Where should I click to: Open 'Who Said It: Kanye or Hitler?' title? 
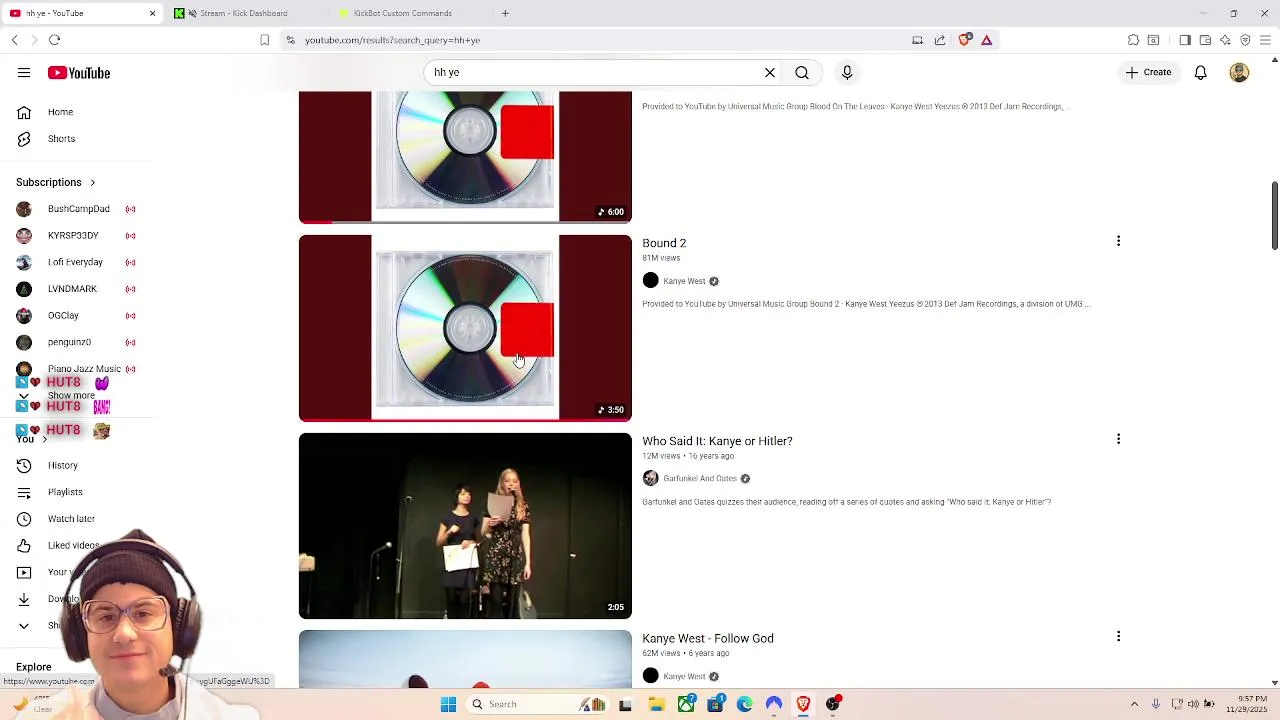[x=717, y=441]
